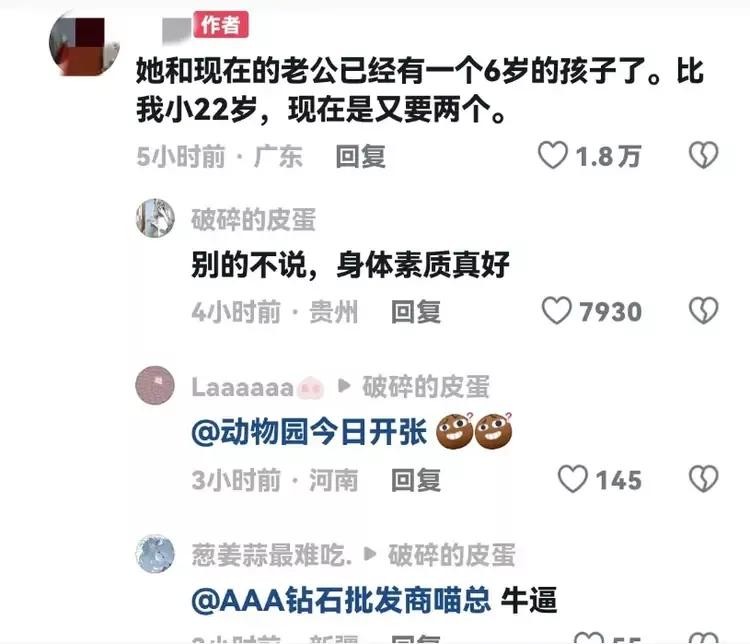Tap the red 作者 author badge
The width and height of the screenshot is (750, 644).
[x=221, y=24]
